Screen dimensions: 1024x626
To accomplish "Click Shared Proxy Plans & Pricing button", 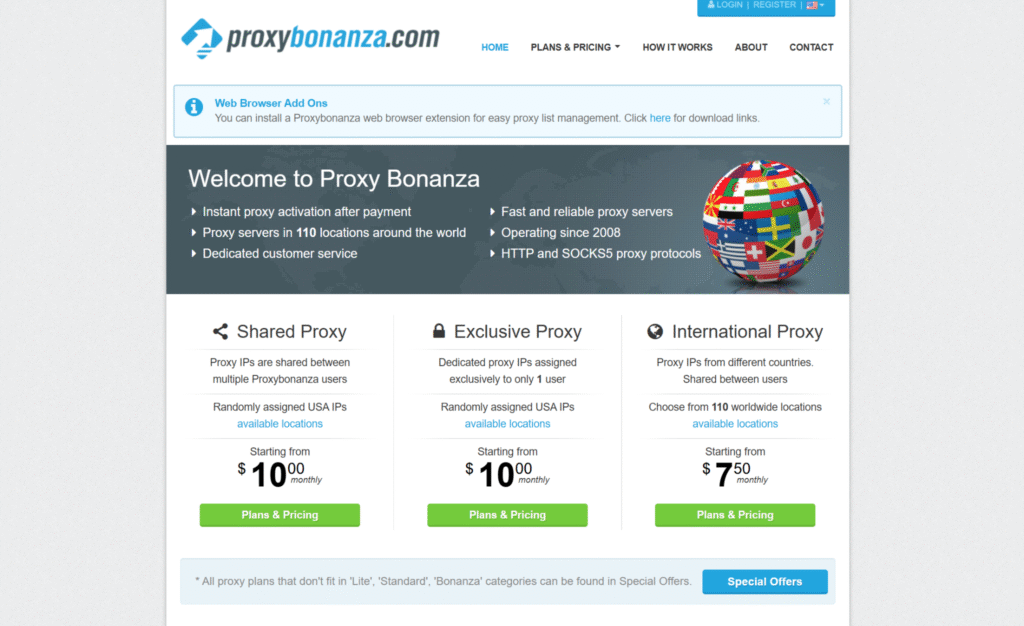I will click(x=280, y=515).
